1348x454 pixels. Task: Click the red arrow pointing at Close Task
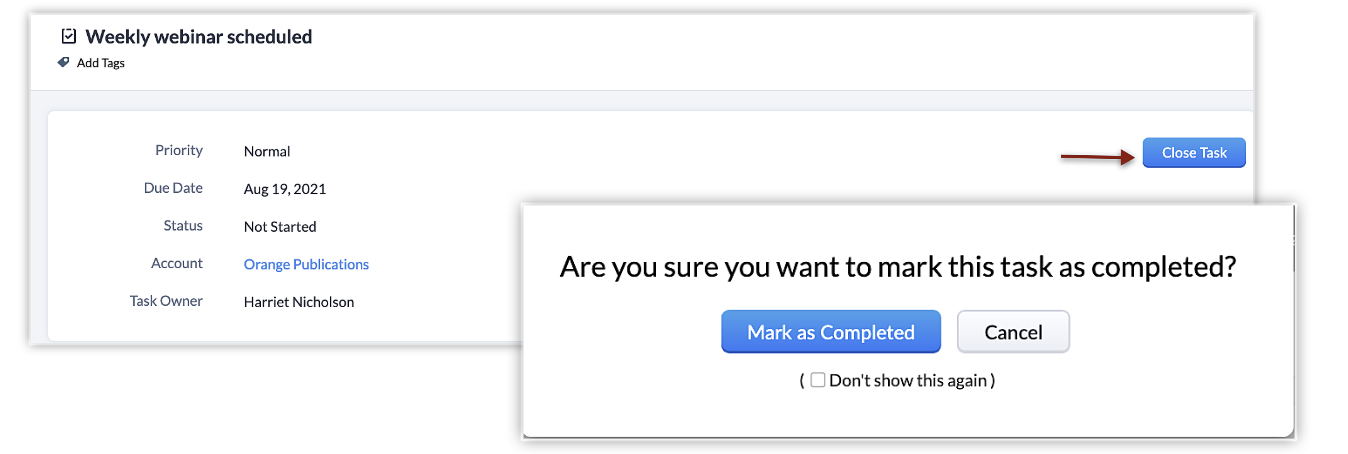click(1097, 156)
